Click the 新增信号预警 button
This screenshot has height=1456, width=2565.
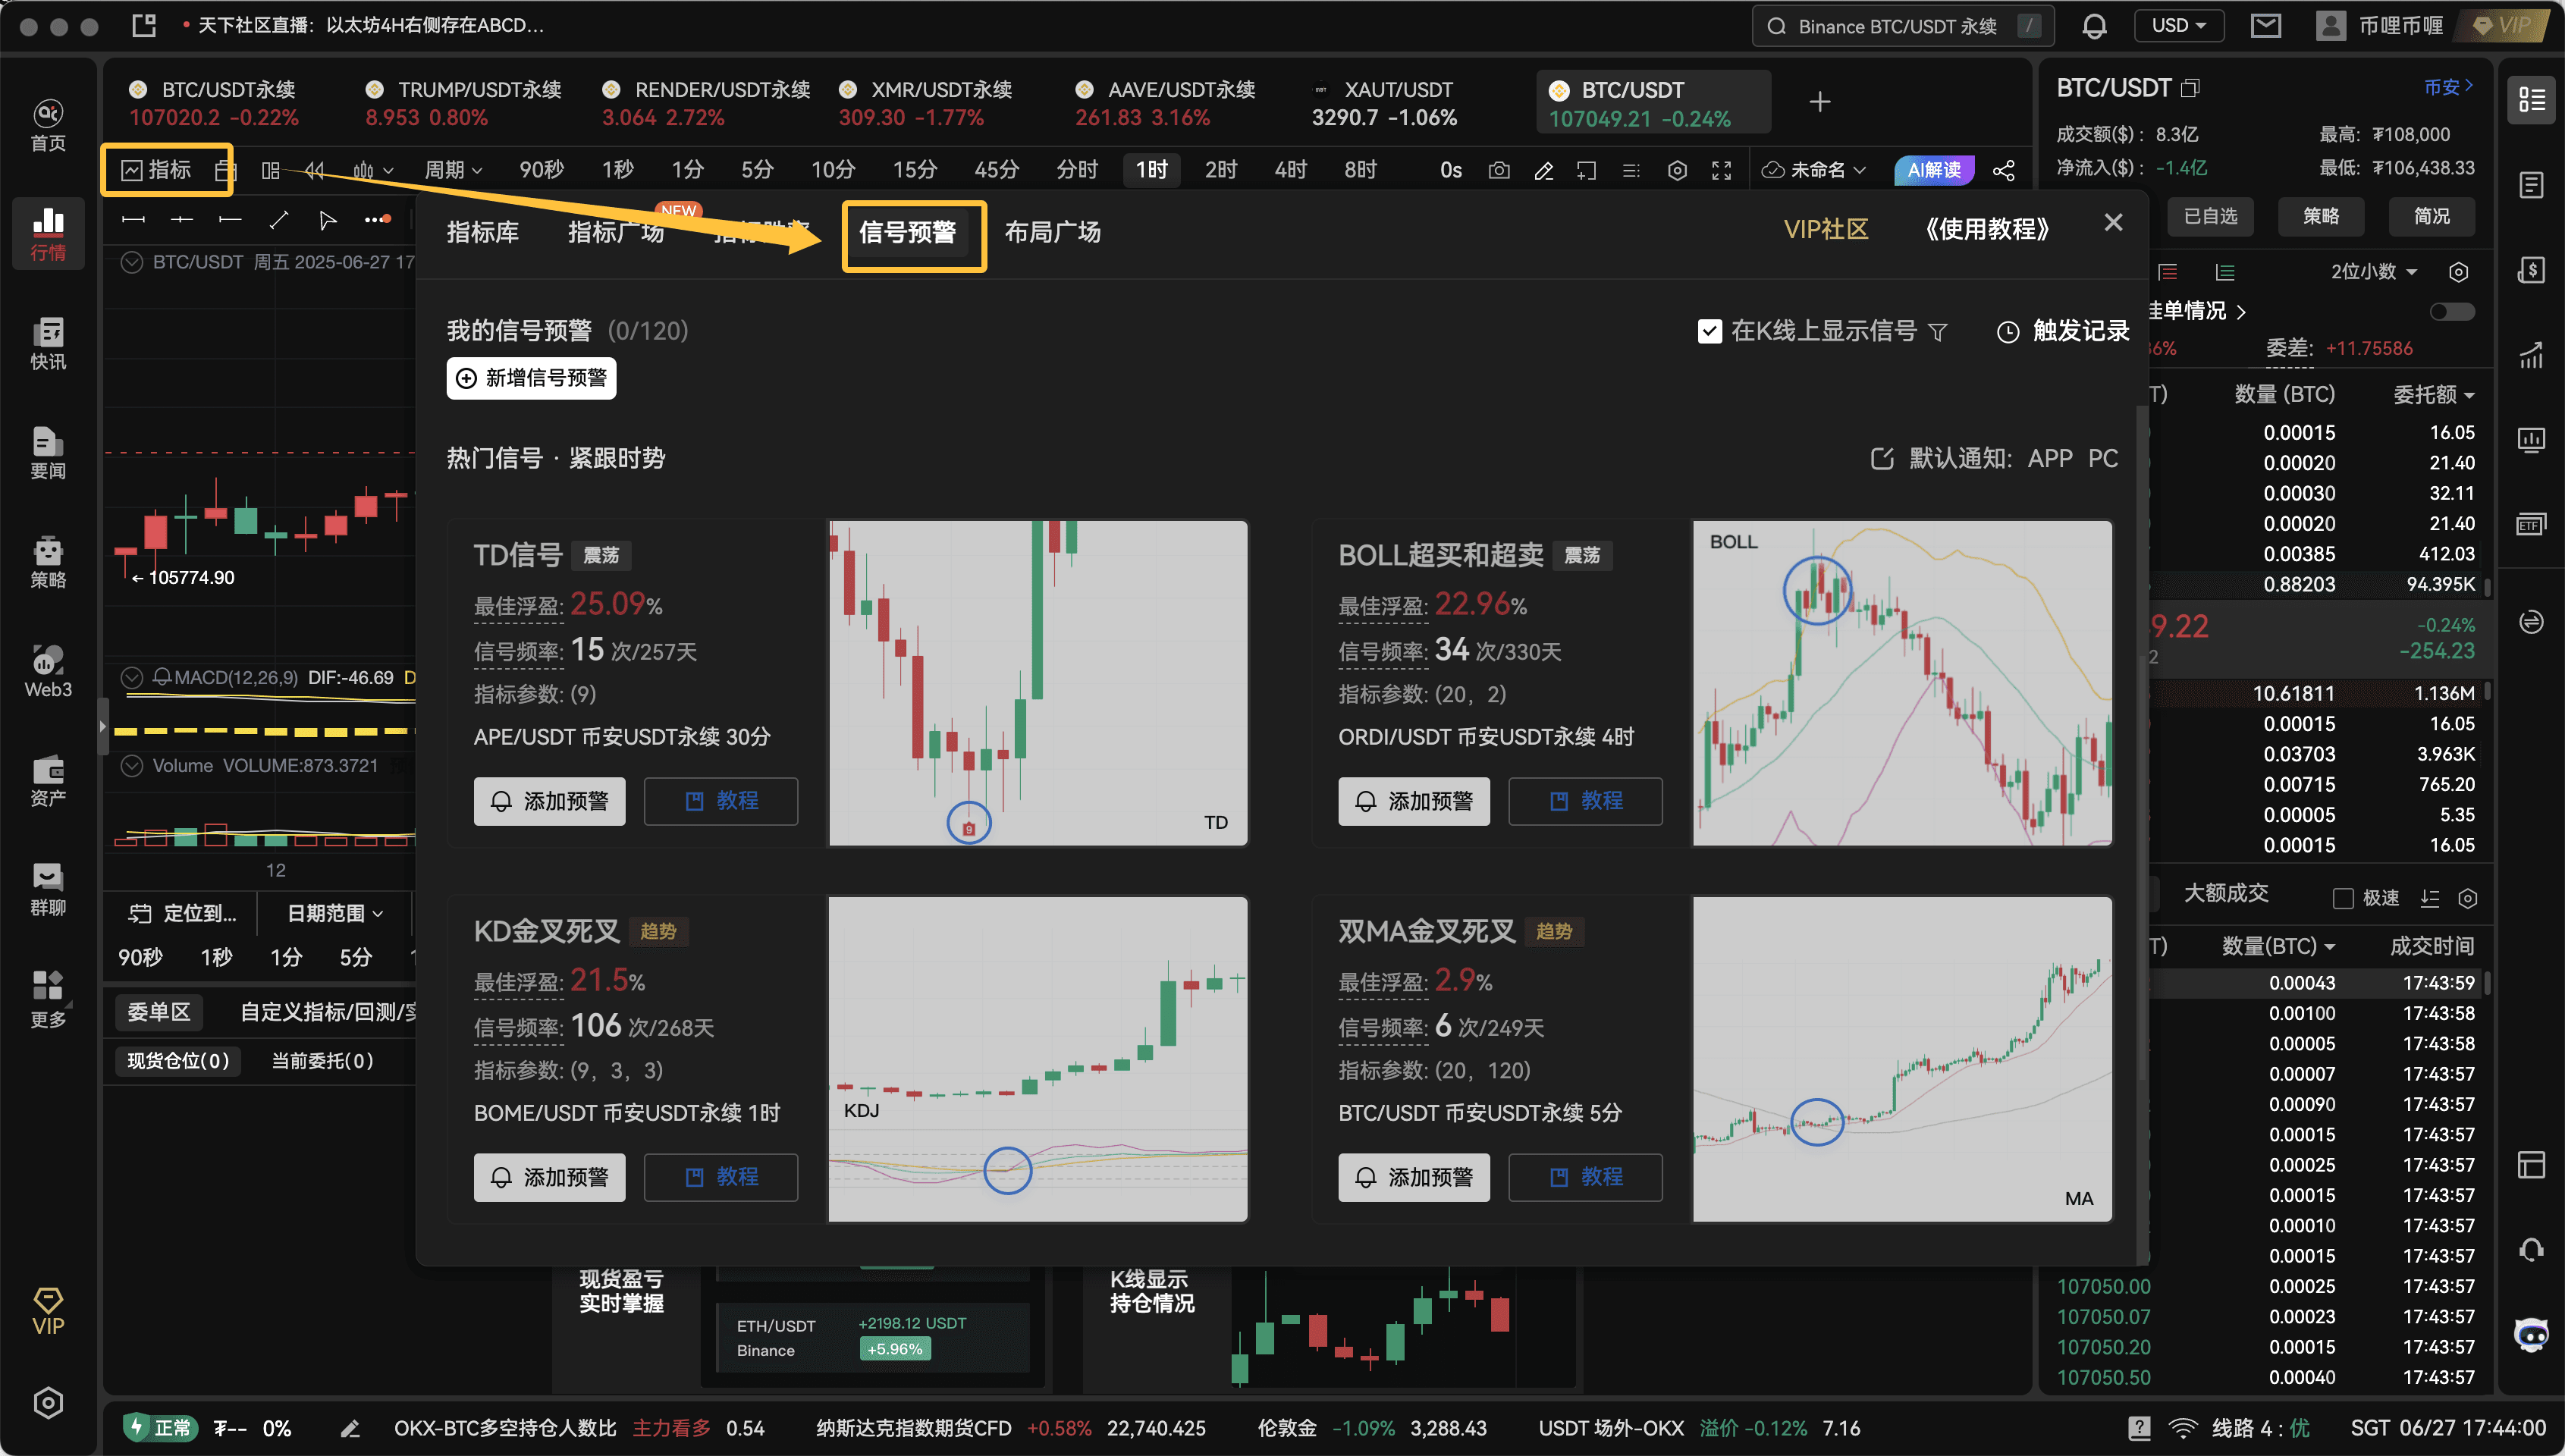click(531, 378)
